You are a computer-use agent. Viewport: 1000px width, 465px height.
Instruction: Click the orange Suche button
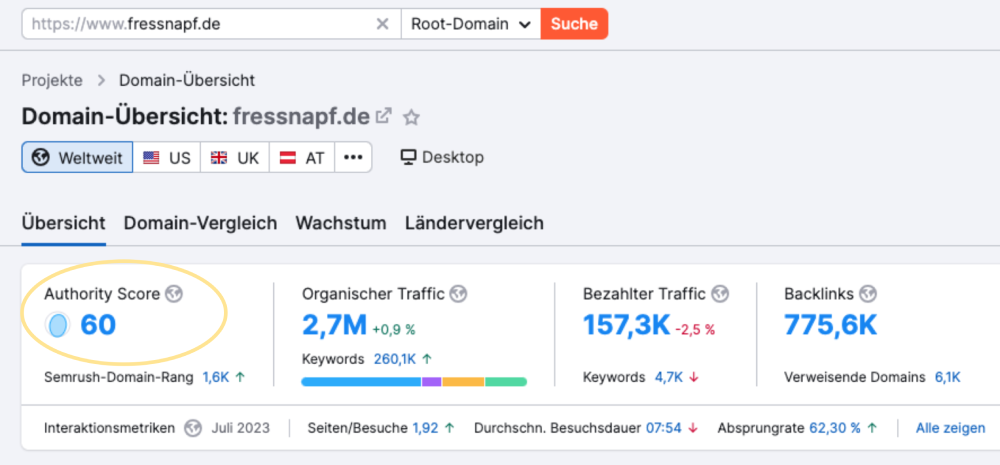coord(574,24)
